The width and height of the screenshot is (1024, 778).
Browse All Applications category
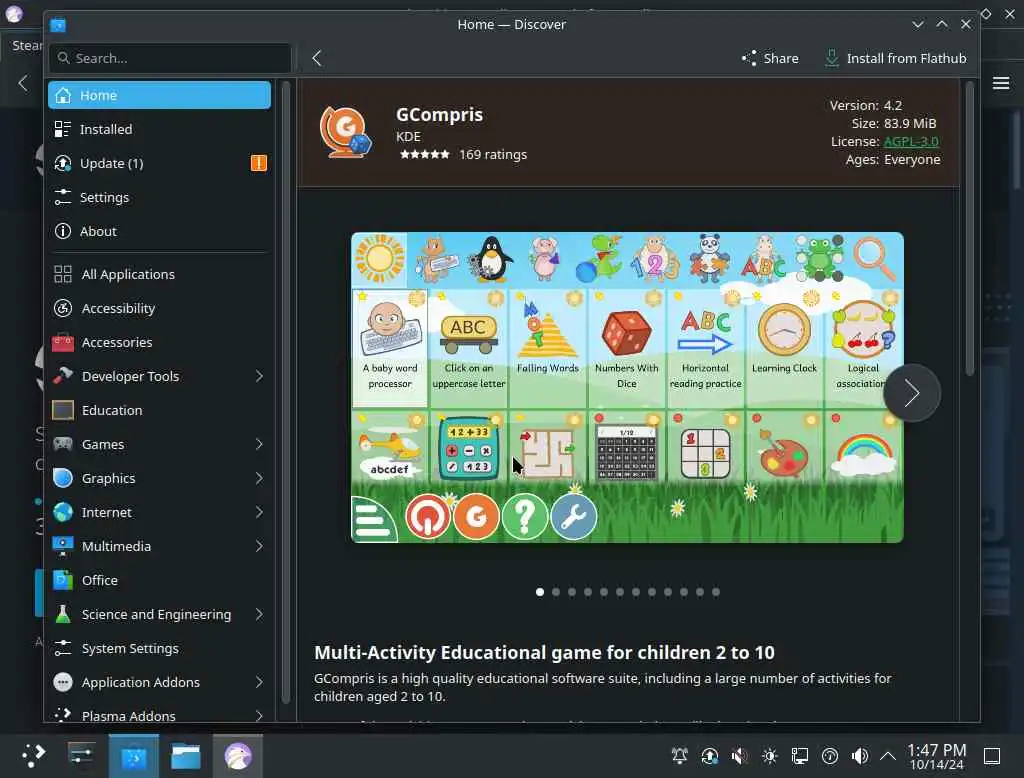click(x=159, y=274)
